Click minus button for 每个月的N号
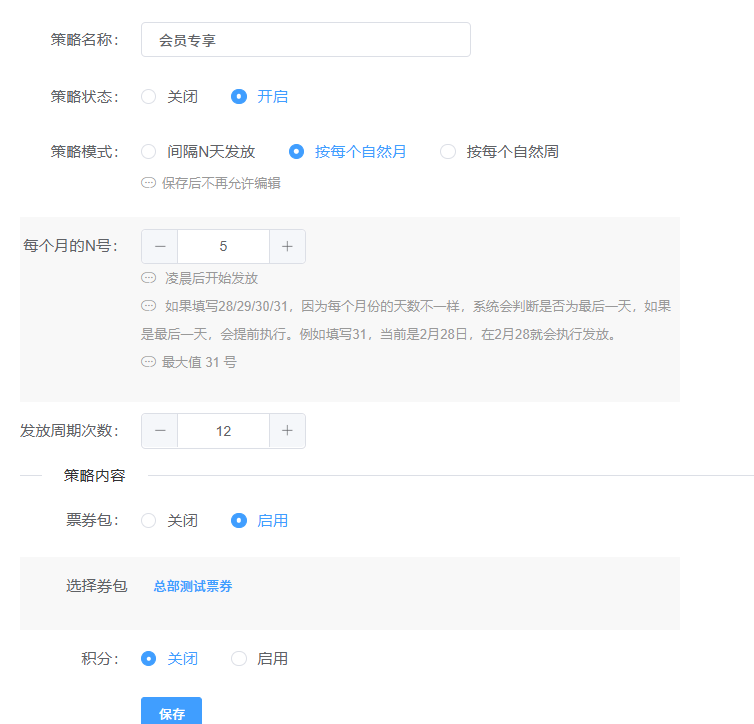 (x=160, y=246)
